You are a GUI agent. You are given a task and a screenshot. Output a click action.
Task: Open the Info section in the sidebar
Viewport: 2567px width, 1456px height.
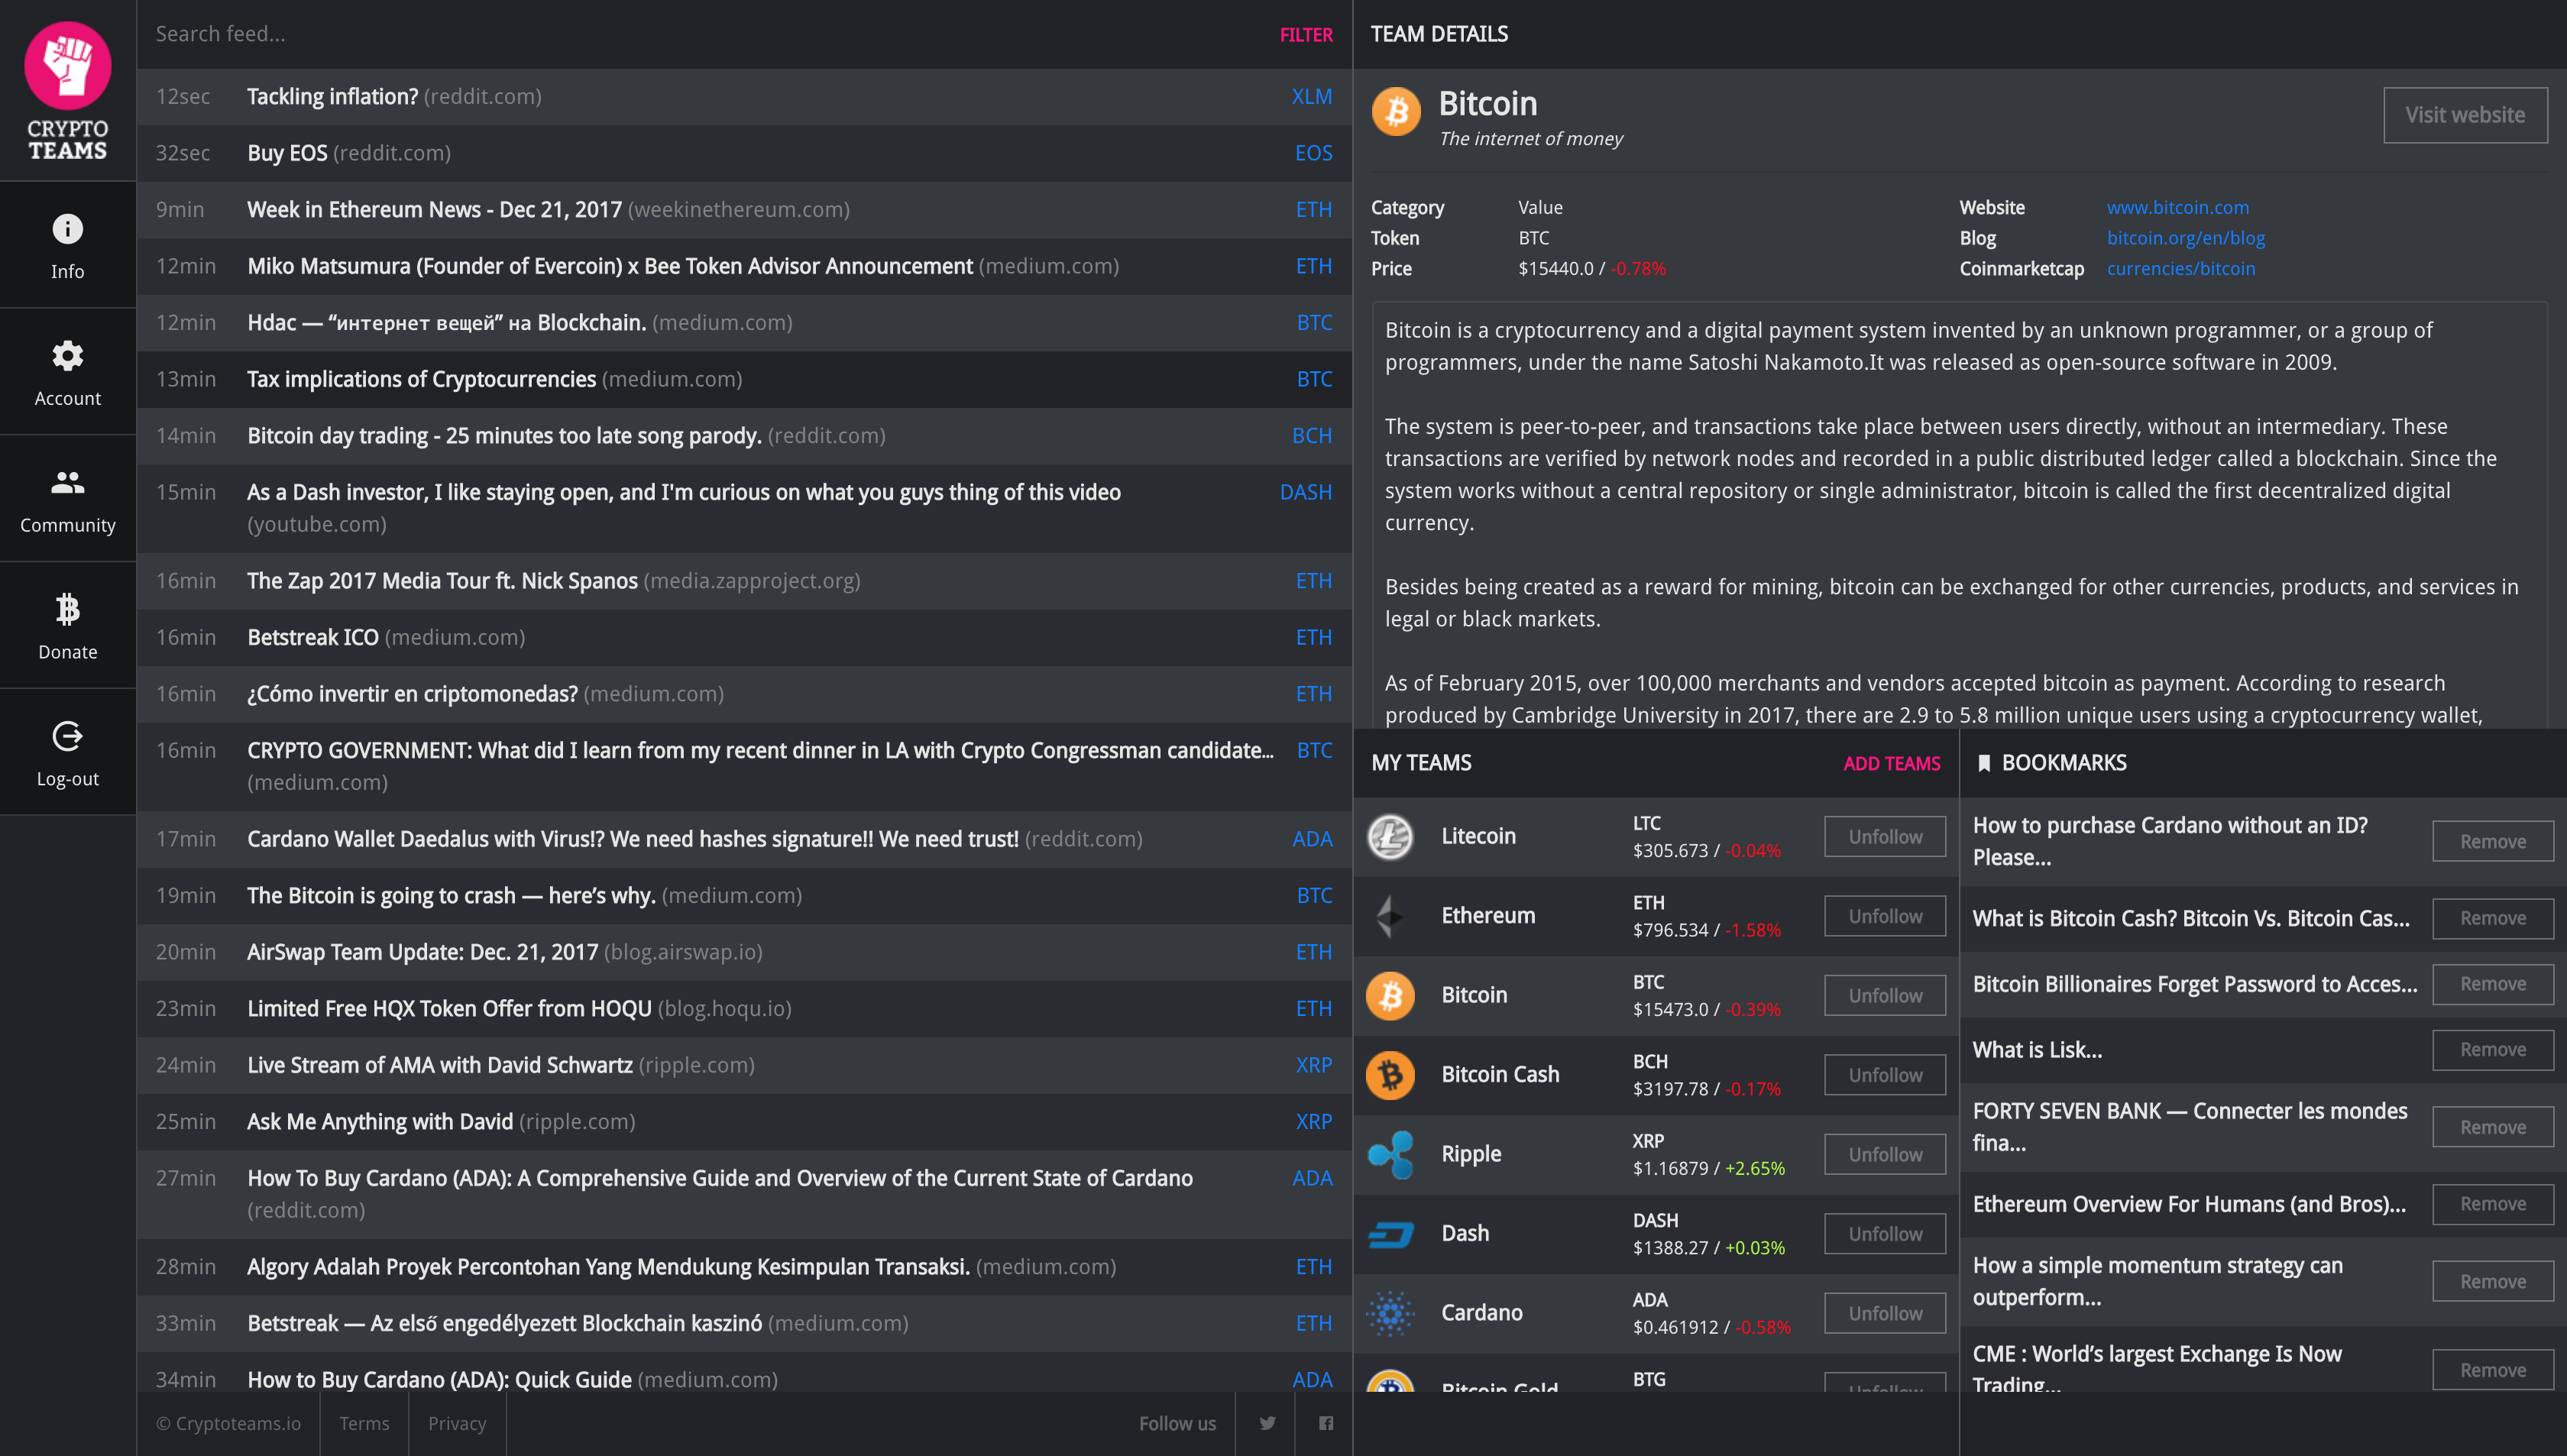click(x=67, y=243)
